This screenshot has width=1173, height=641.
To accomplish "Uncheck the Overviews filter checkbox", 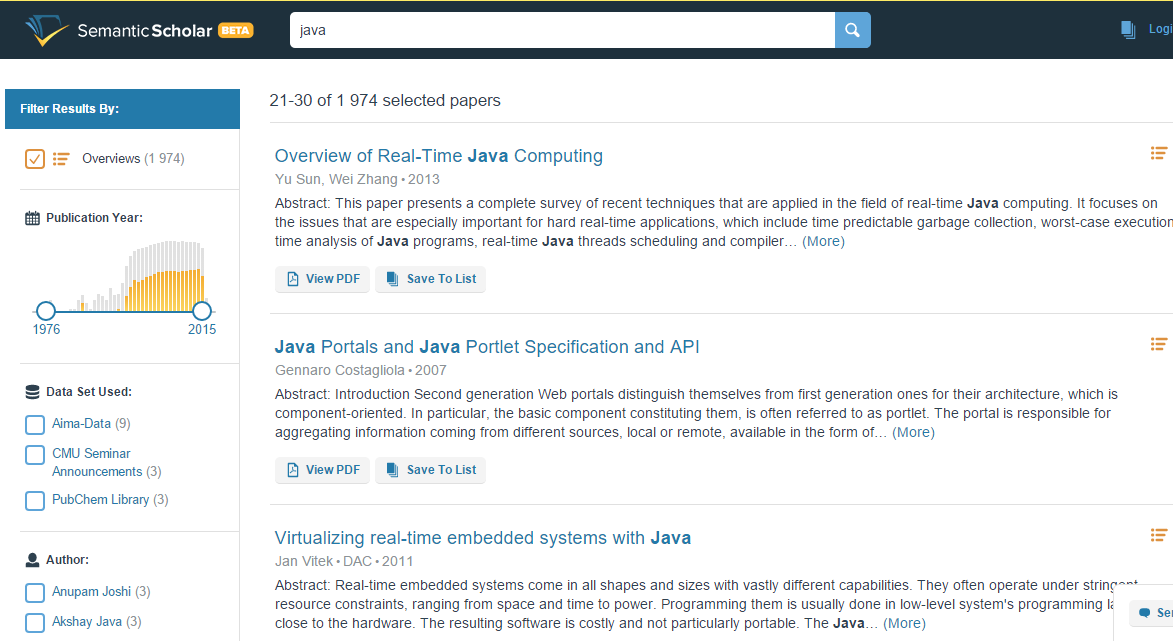I will (x=35, y=158).
